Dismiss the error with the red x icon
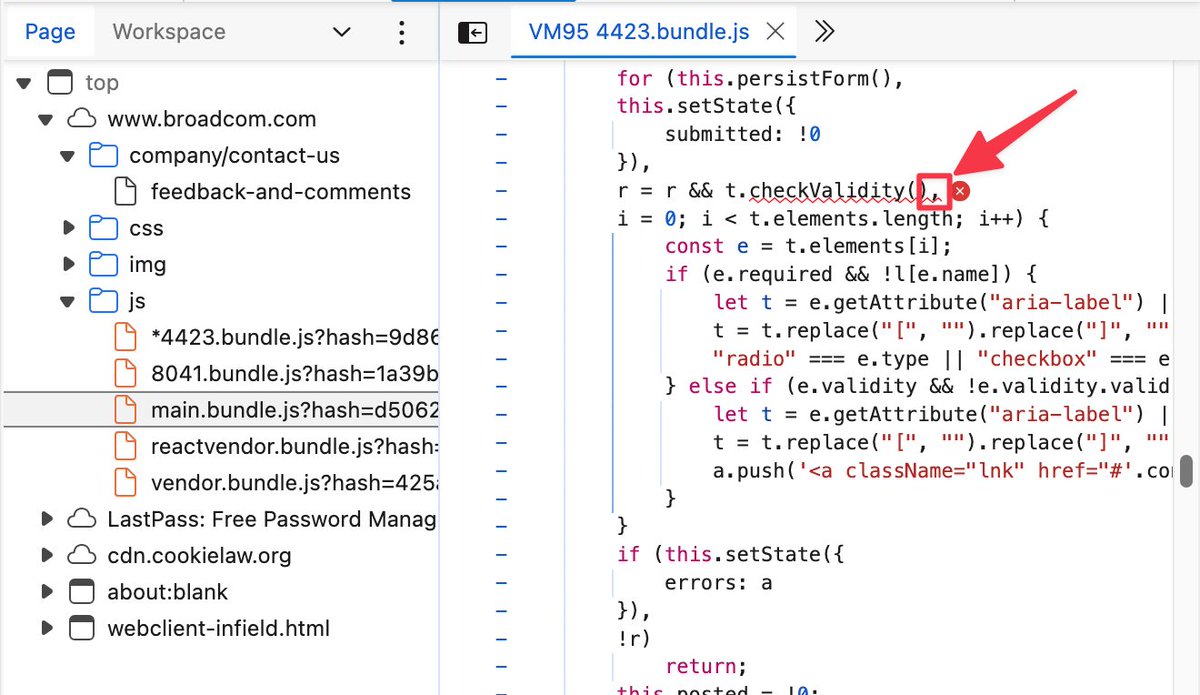This screenshot has height=695, width=1200. coord(960,190)
